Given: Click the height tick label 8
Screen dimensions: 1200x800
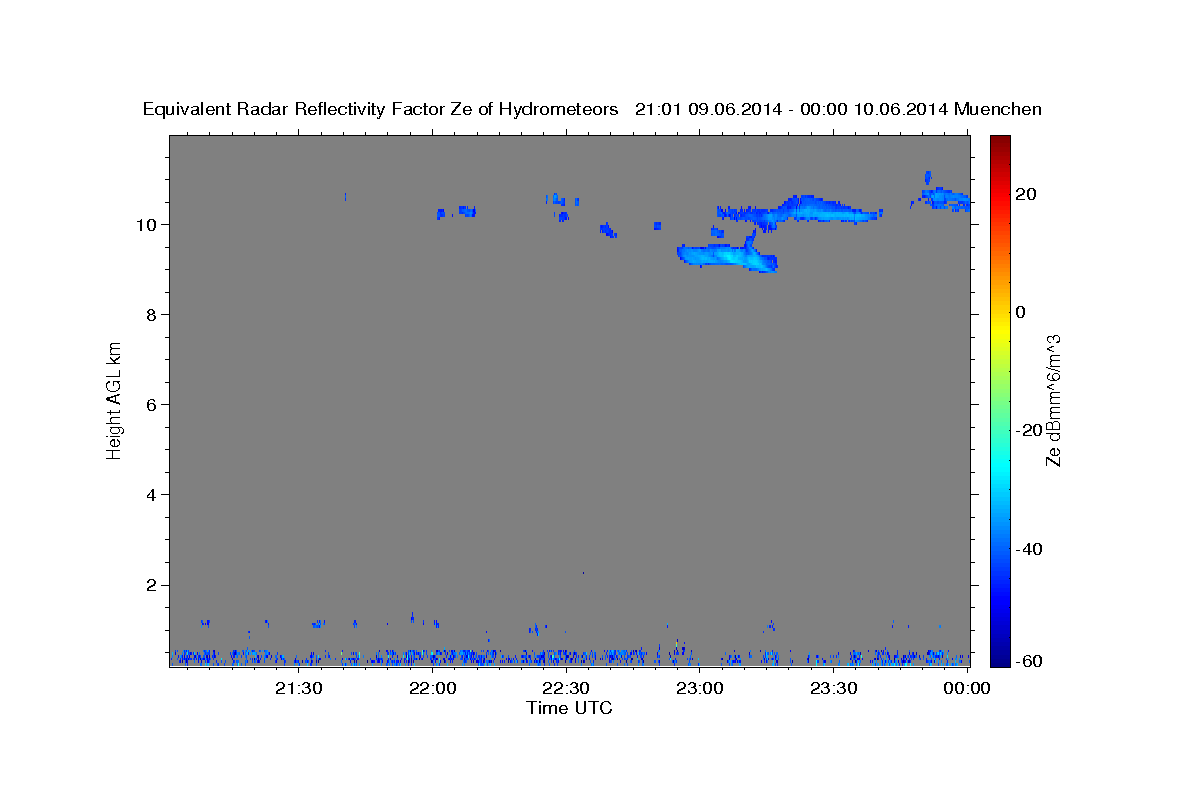Looking at the screenshot, I should click(x=152, y=315).
